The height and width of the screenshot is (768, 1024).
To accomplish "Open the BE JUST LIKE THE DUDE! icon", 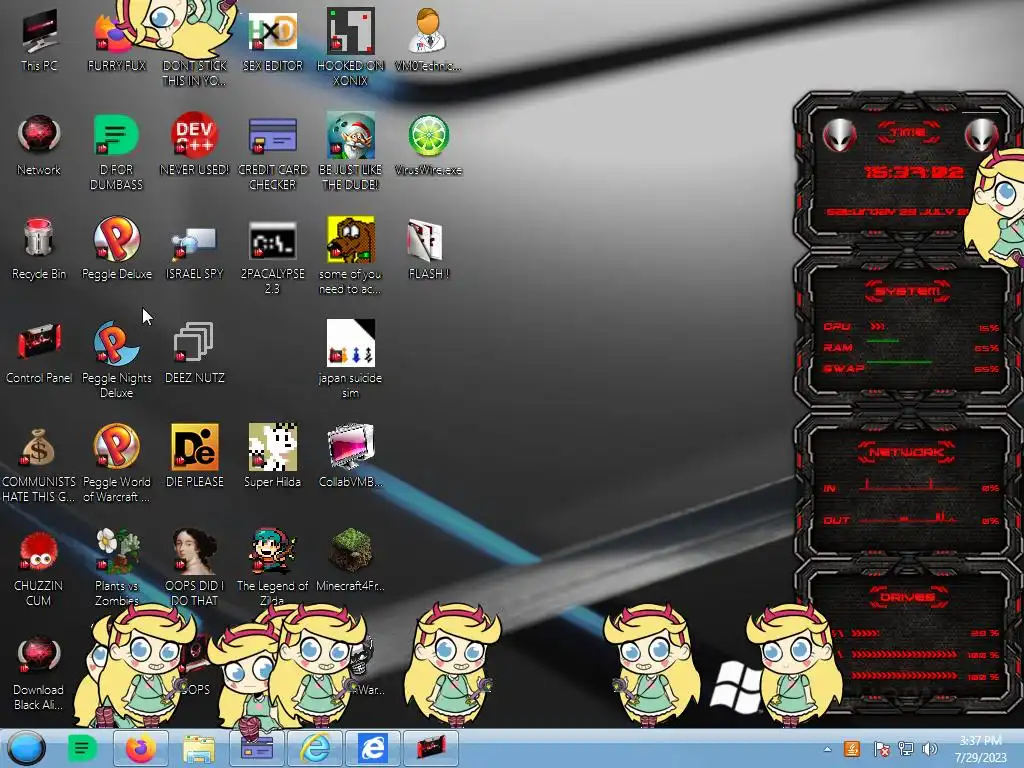I will tap(351, 135).
